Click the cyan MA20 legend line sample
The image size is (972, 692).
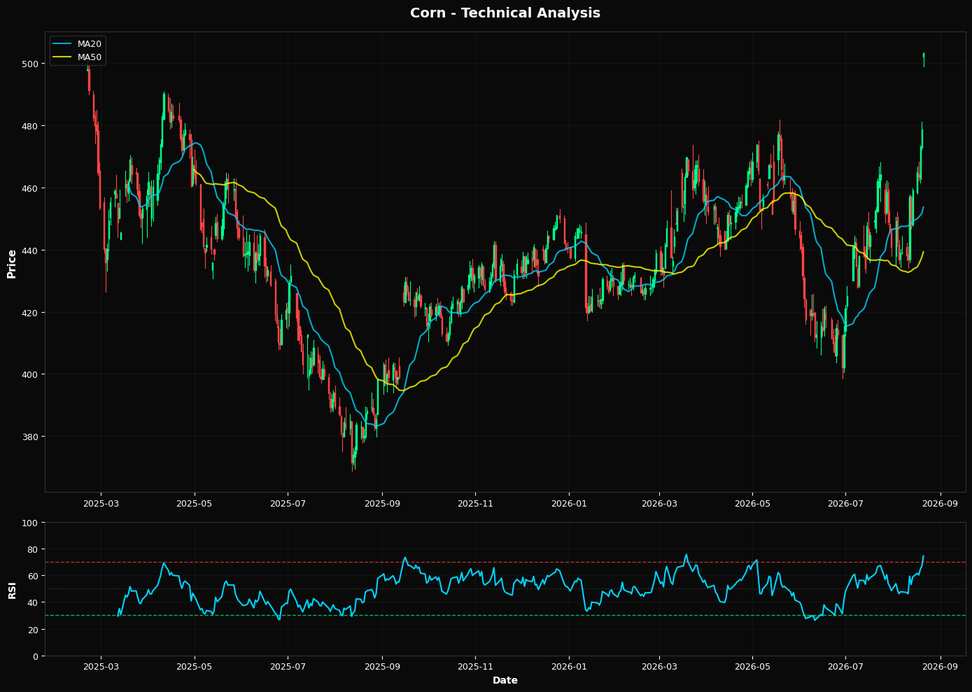click(x=63, y=44)
